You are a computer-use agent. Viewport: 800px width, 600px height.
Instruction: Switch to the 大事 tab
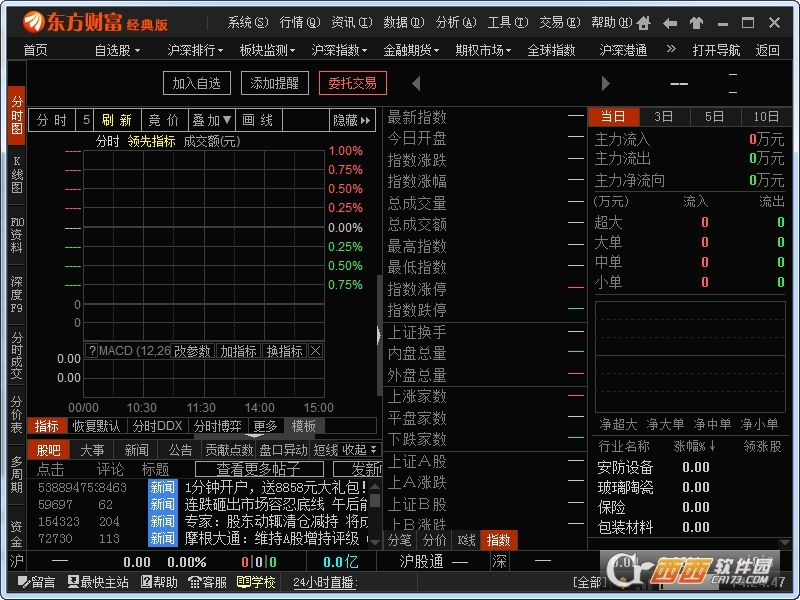pyautogui.click(x=92, y=450)
